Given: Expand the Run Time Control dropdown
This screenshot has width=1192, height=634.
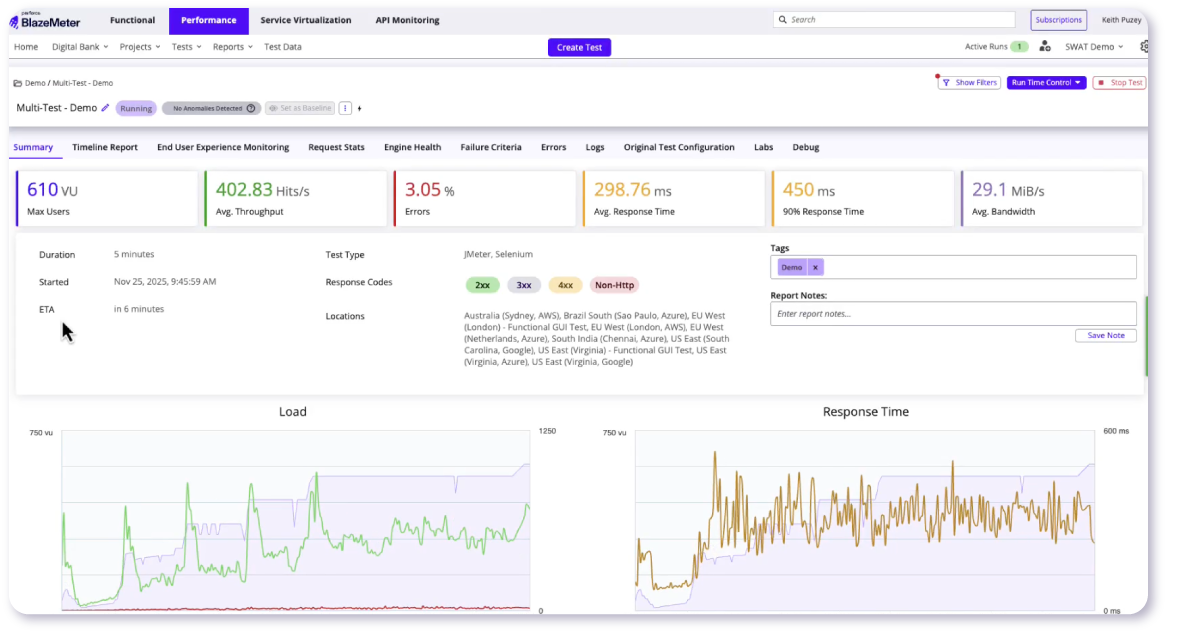Looking at the screenshot, I should [x=1046, y=83].
